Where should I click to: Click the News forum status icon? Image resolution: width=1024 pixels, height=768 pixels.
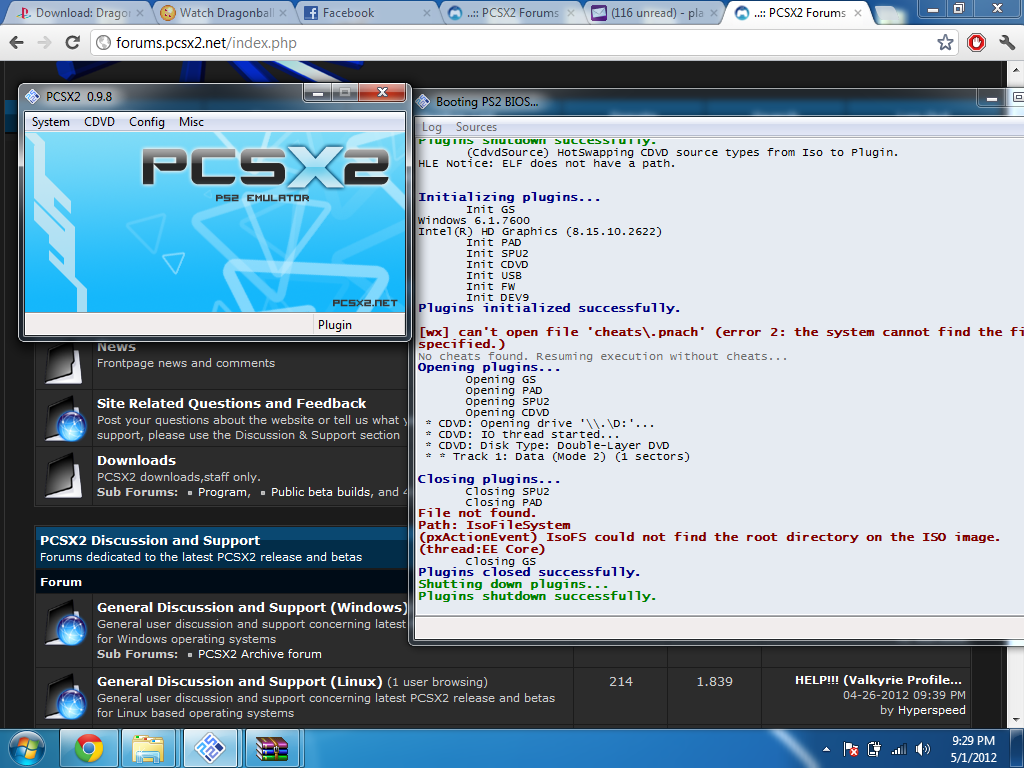pos(64,362)
